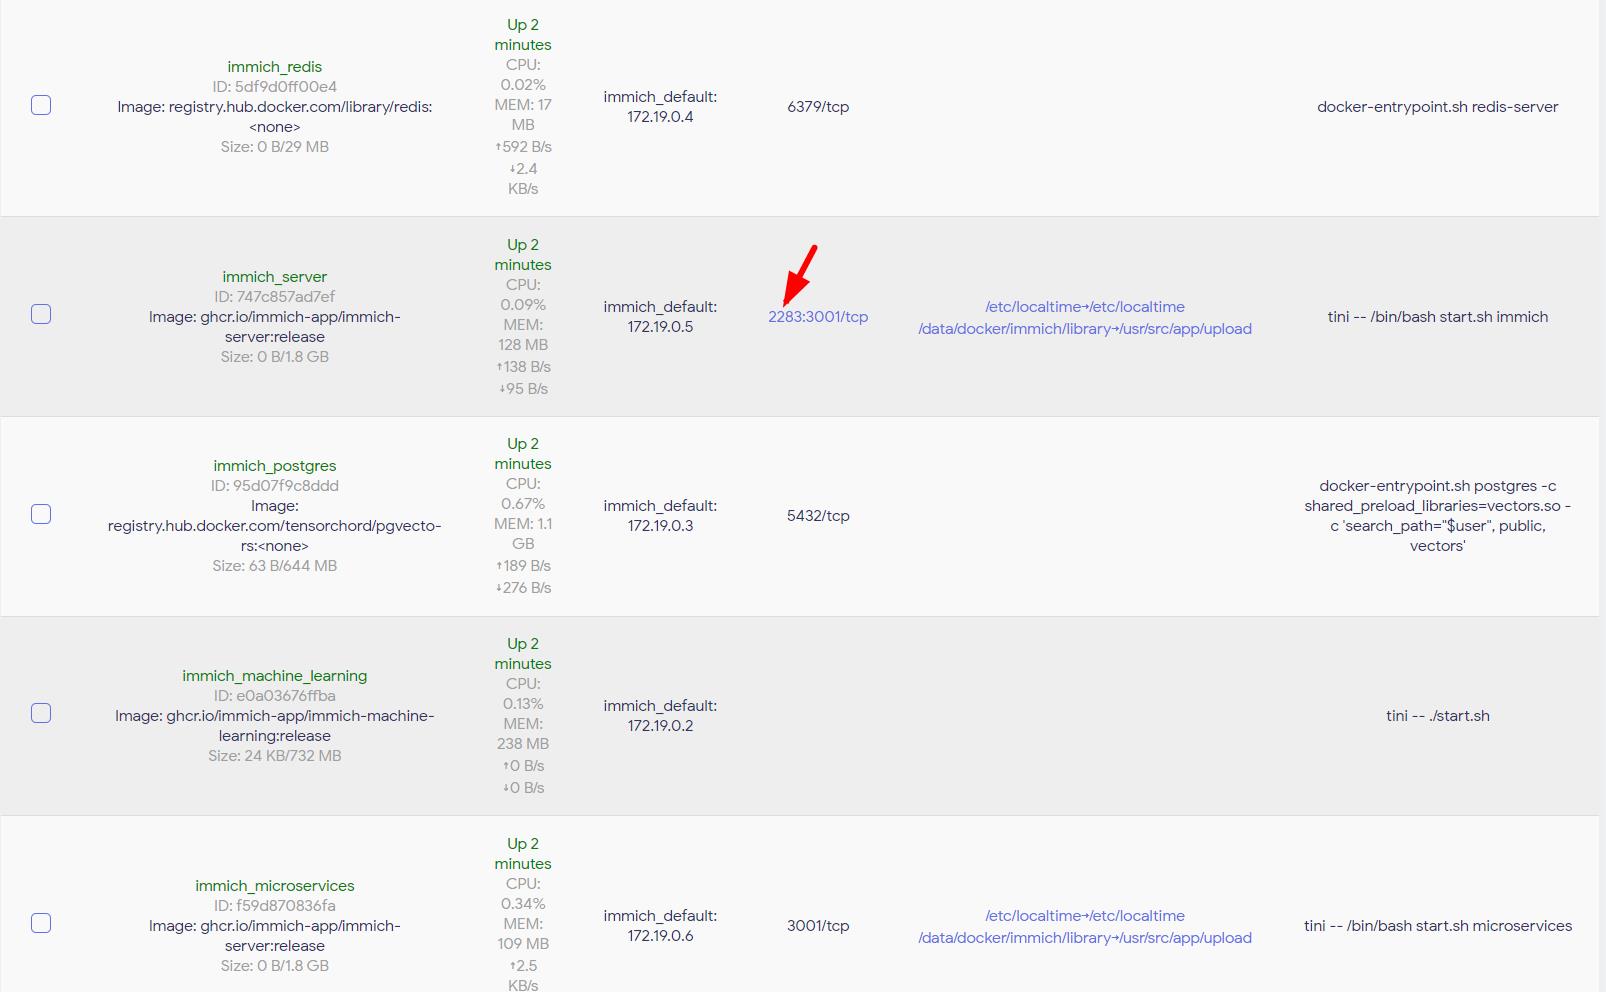1606x992 pixels.
Task: Click container ID f59d870836fa
Action: pos(275,906)
